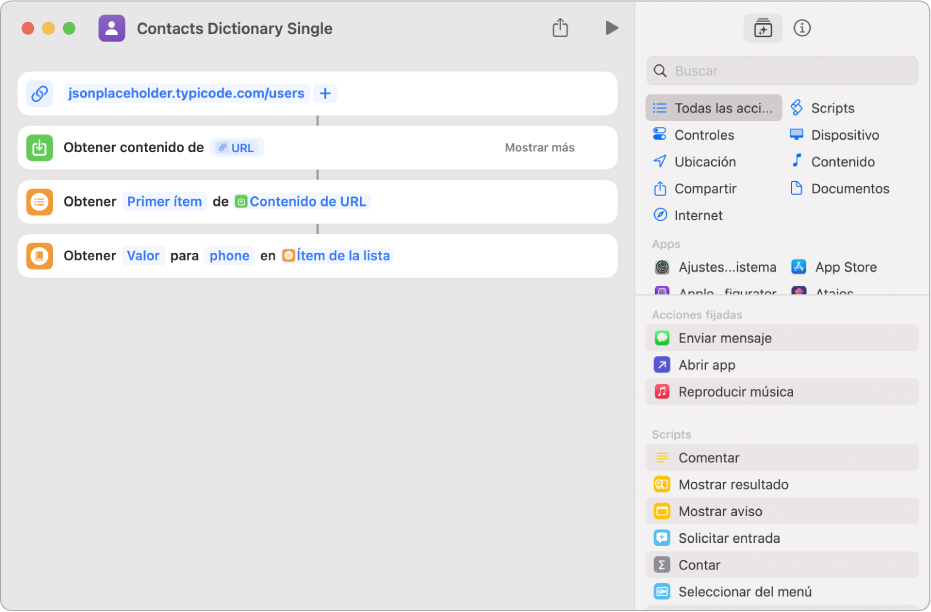This screenshot has width=931, height=612.
Task: Open the Scripts category
Action: pos(822,108)
